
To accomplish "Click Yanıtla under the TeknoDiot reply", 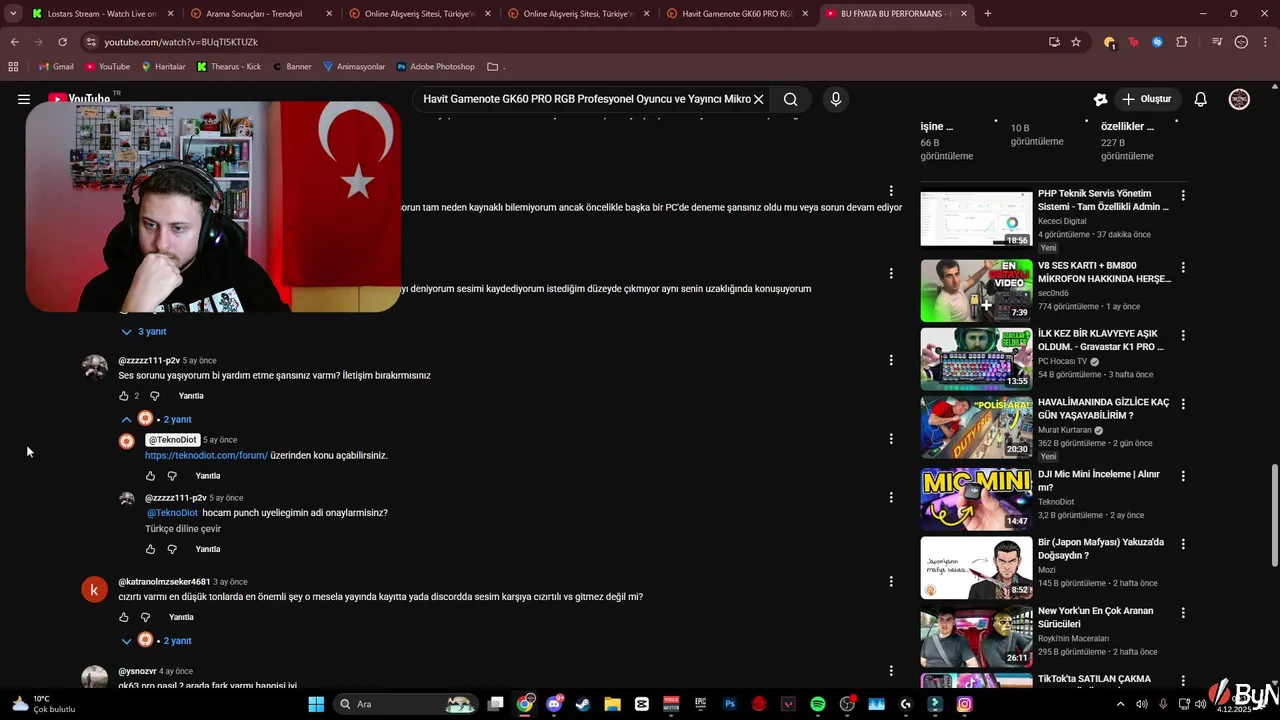I will pos(208,476).
